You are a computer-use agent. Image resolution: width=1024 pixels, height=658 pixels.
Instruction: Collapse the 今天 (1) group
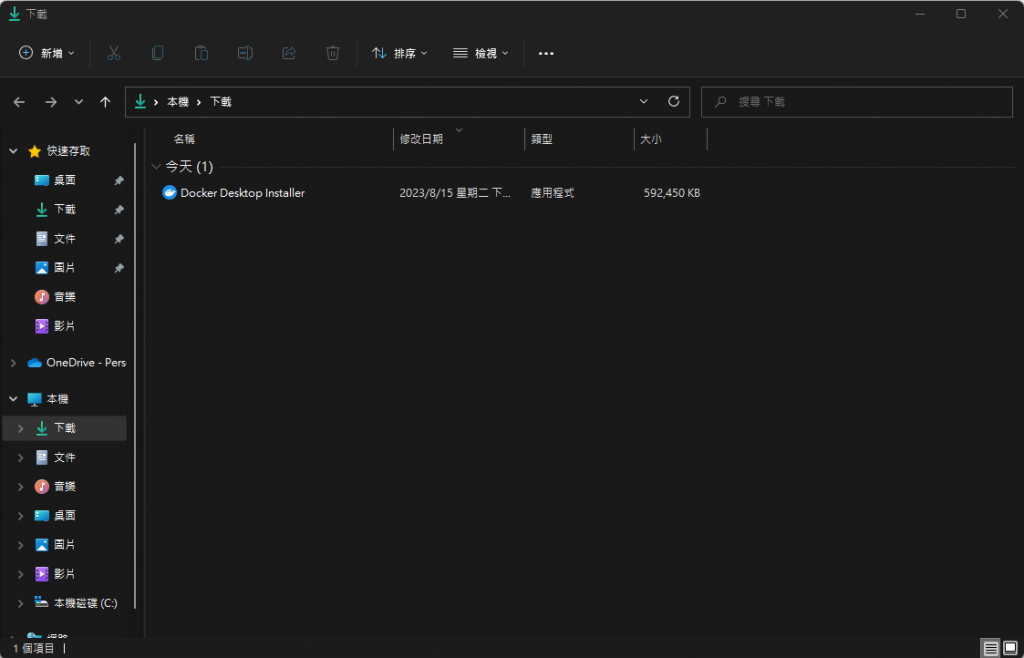point(156,167)
